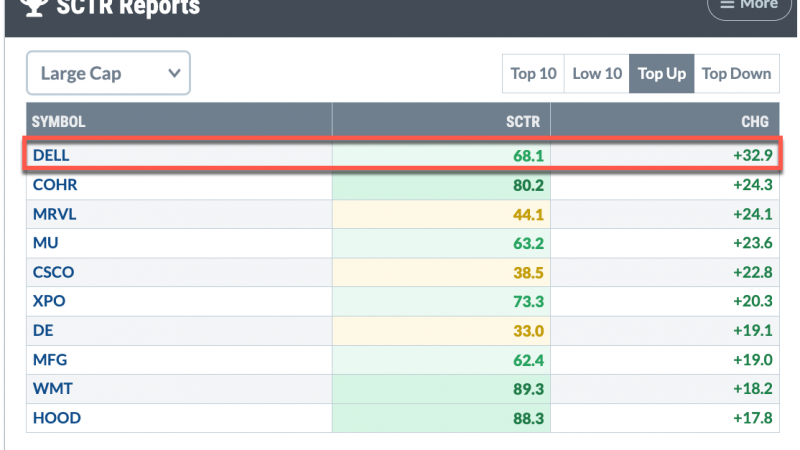Open the Large Cap dropdown
The width and height of the screenshot is (800, 450).
tap(108, 73)
